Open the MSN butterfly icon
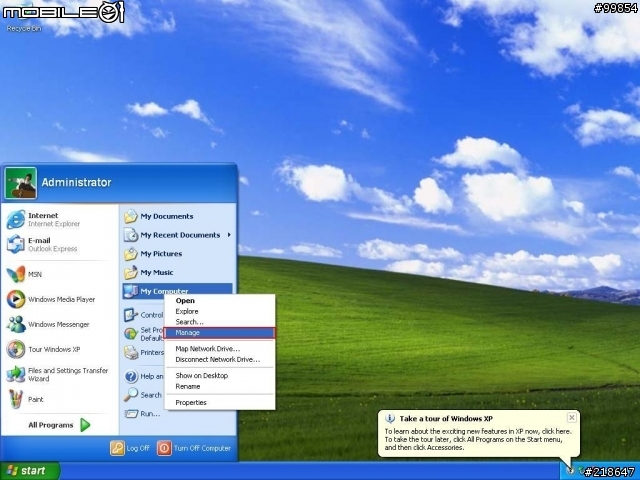The image size is (640, 480). coord(16,274)
